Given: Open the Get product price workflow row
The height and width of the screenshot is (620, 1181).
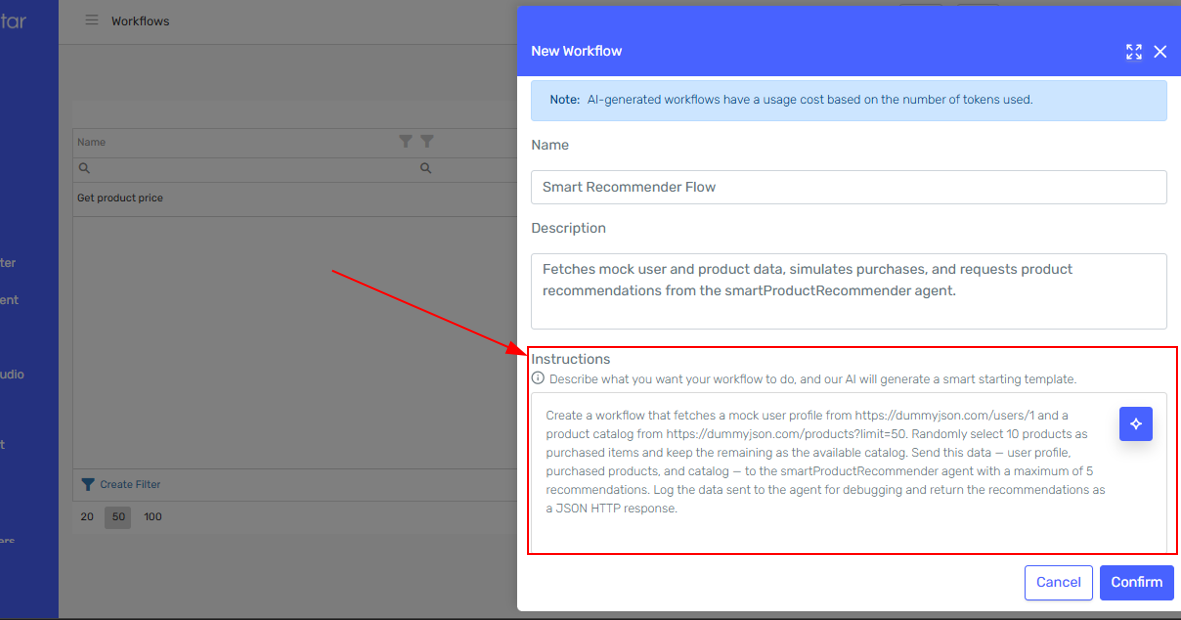Looking at the screenshot, I should tap(120, 198).
